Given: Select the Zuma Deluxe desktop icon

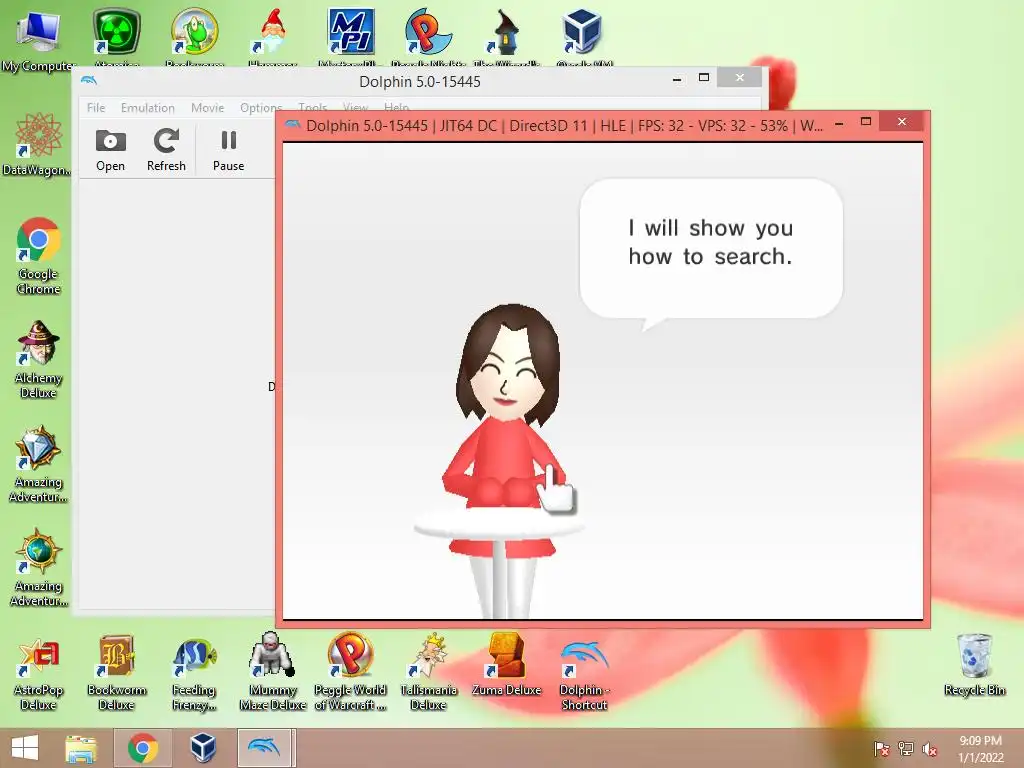Looking at the screenshot, I should point(507,665).
